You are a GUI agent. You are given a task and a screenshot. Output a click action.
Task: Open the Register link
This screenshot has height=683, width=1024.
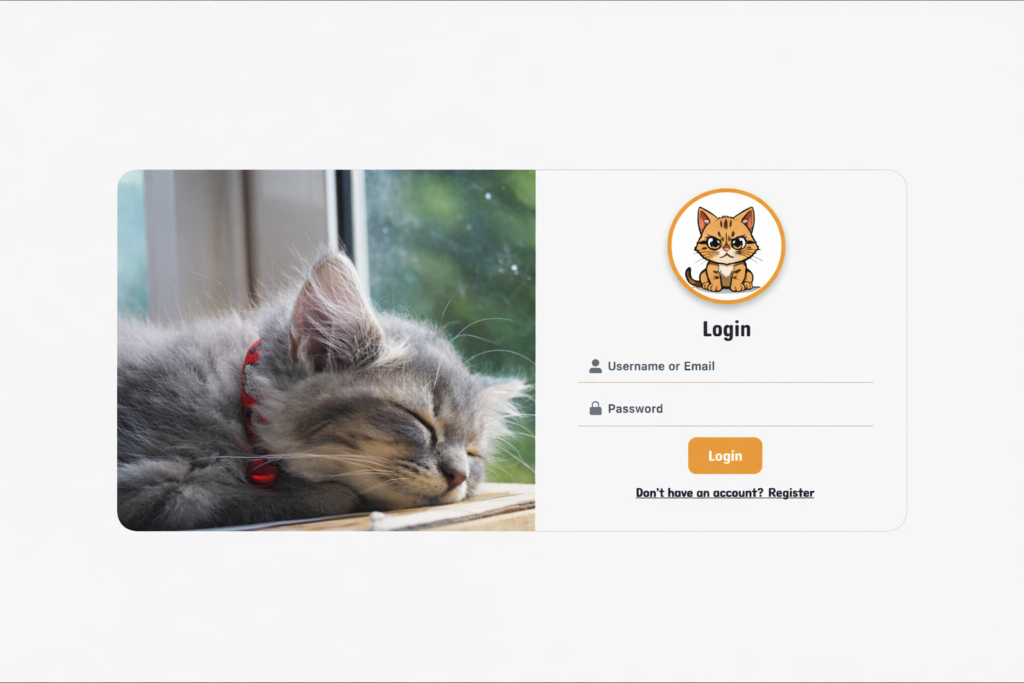pos(791,493)
